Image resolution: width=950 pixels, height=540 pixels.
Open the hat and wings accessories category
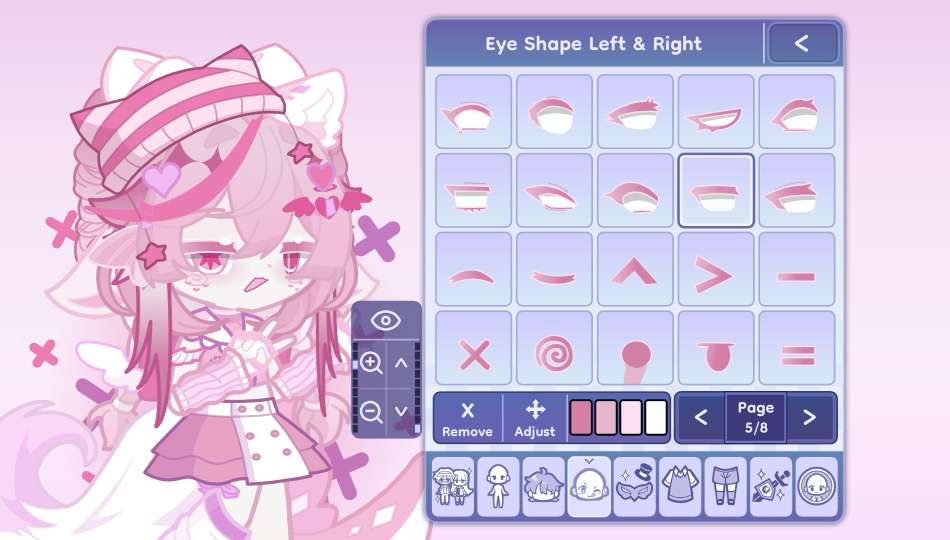(x=634, y=487)
